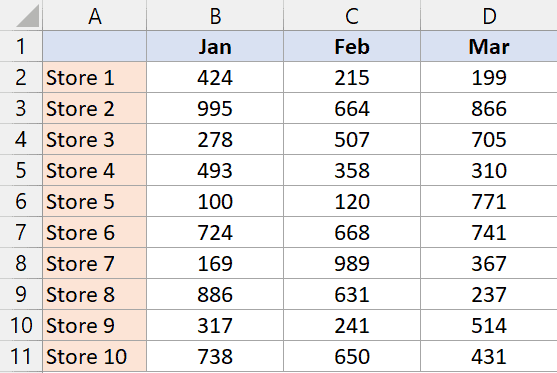Click the Jan header cell
This screenshot has width=557, height=373.
(215, 46)
